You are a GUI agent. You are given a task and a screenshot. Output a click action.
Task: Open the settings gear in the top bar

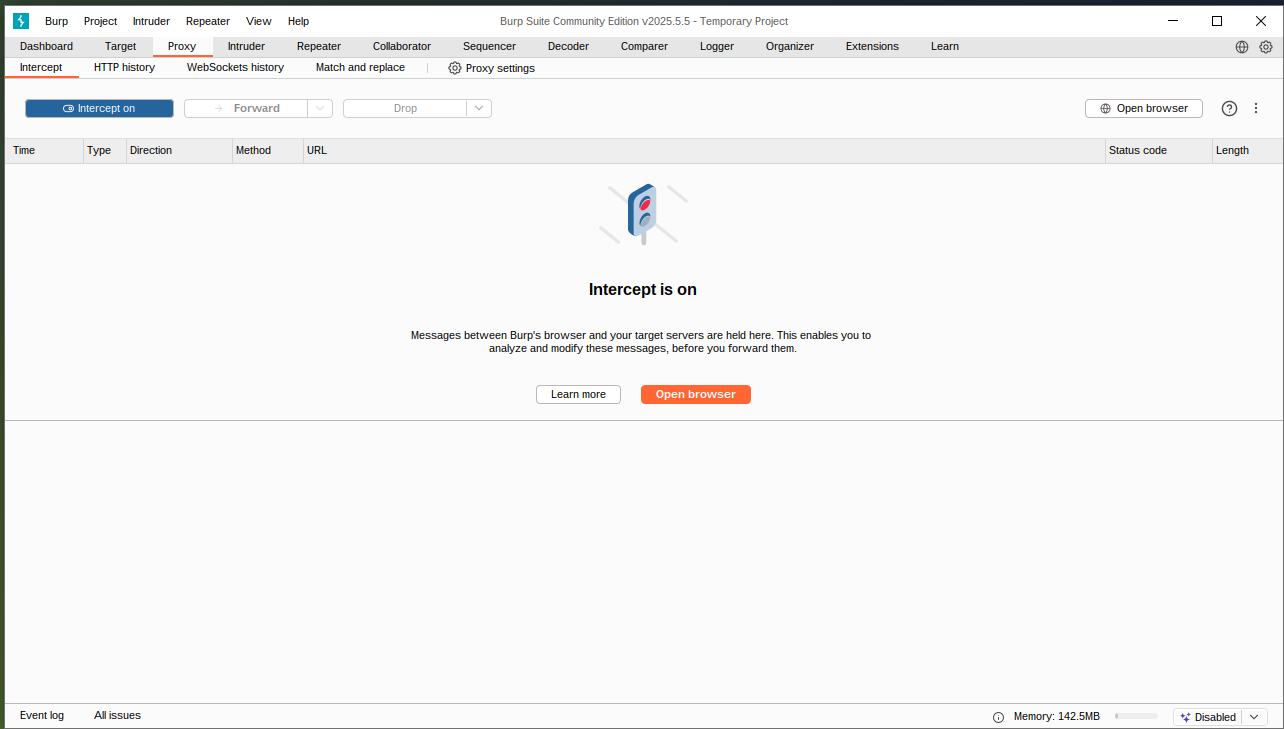tap(1266, 47)
